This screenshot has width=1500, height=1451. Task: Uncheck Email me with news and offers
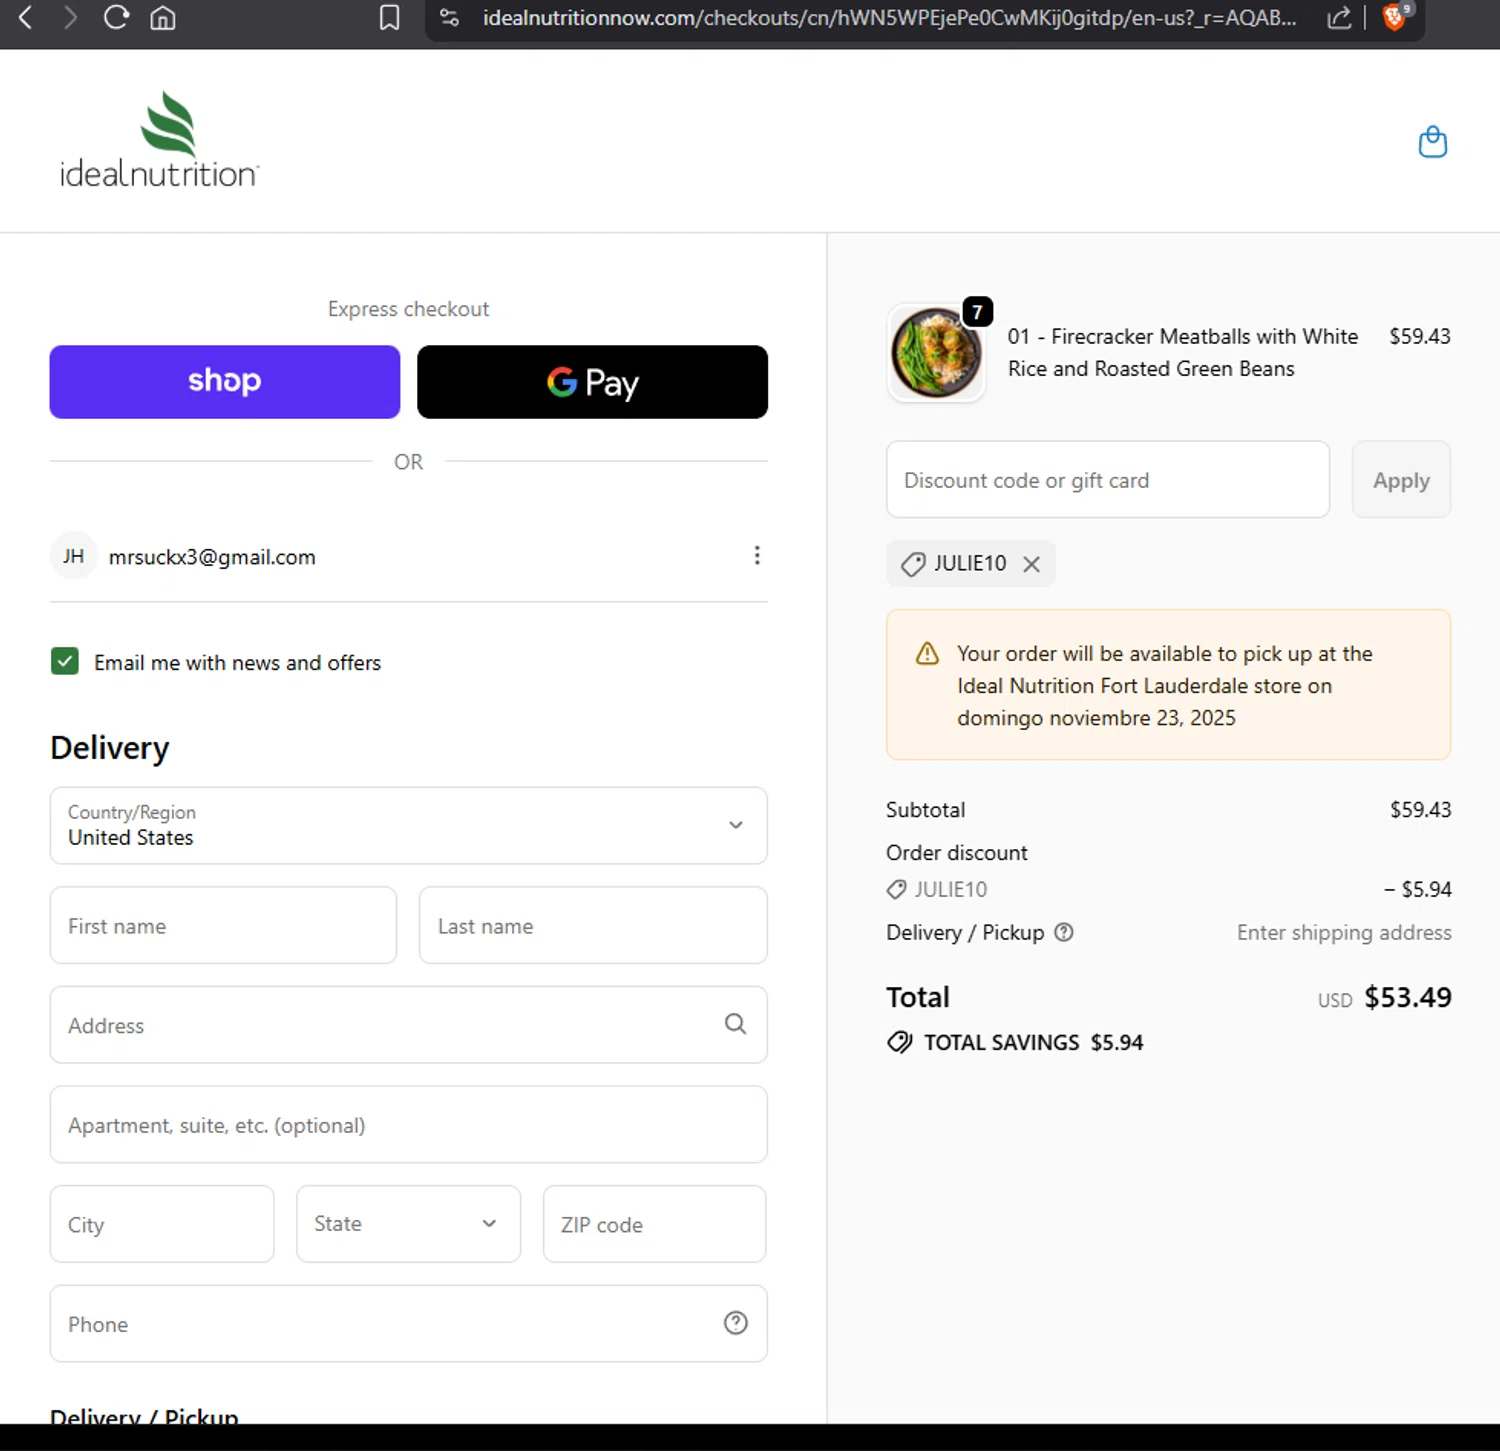[65, 661]
